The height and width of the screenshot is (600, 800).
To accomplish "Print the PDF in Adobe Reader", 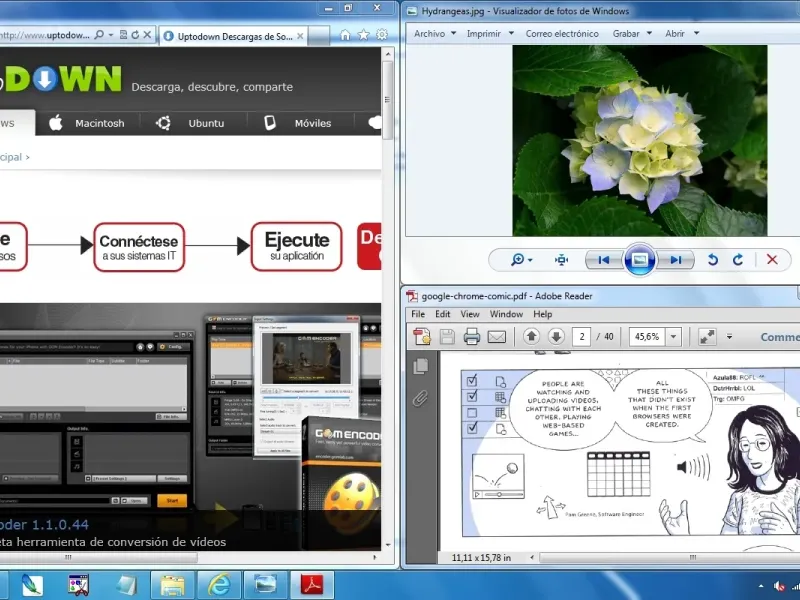I will 472,337.
